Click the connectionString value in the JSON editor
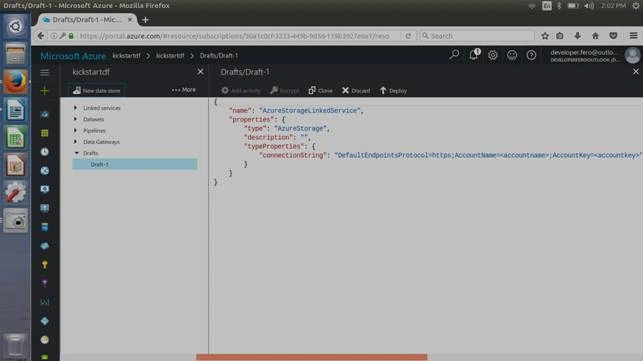 [488, 155]
